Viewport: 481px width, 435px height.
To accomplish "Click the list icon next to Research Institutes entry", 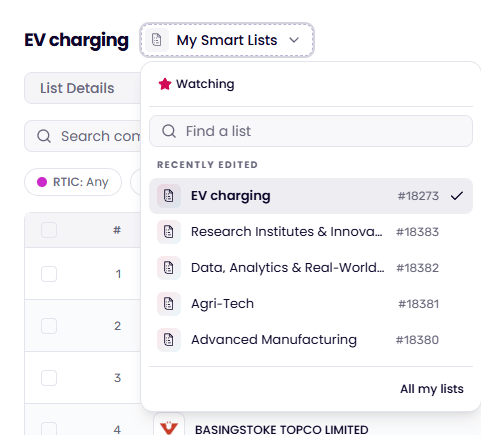I will [169, 232].
